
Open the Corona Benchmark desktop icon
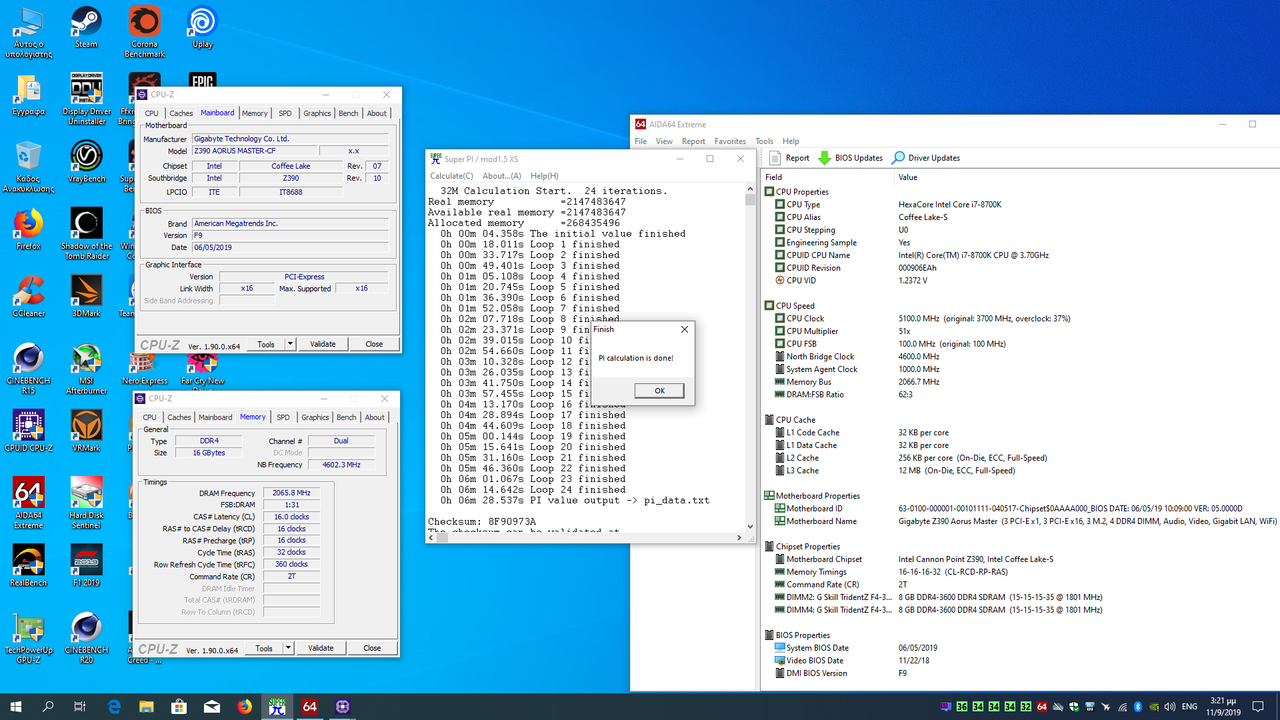pyautogui.click(x=144, y=32)
